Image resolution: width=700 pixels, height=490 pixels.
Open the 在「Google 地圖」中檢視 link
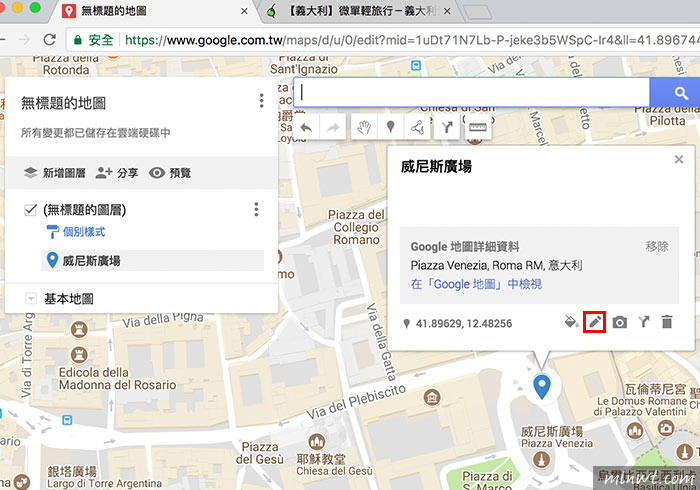click(x=476, y=284)
